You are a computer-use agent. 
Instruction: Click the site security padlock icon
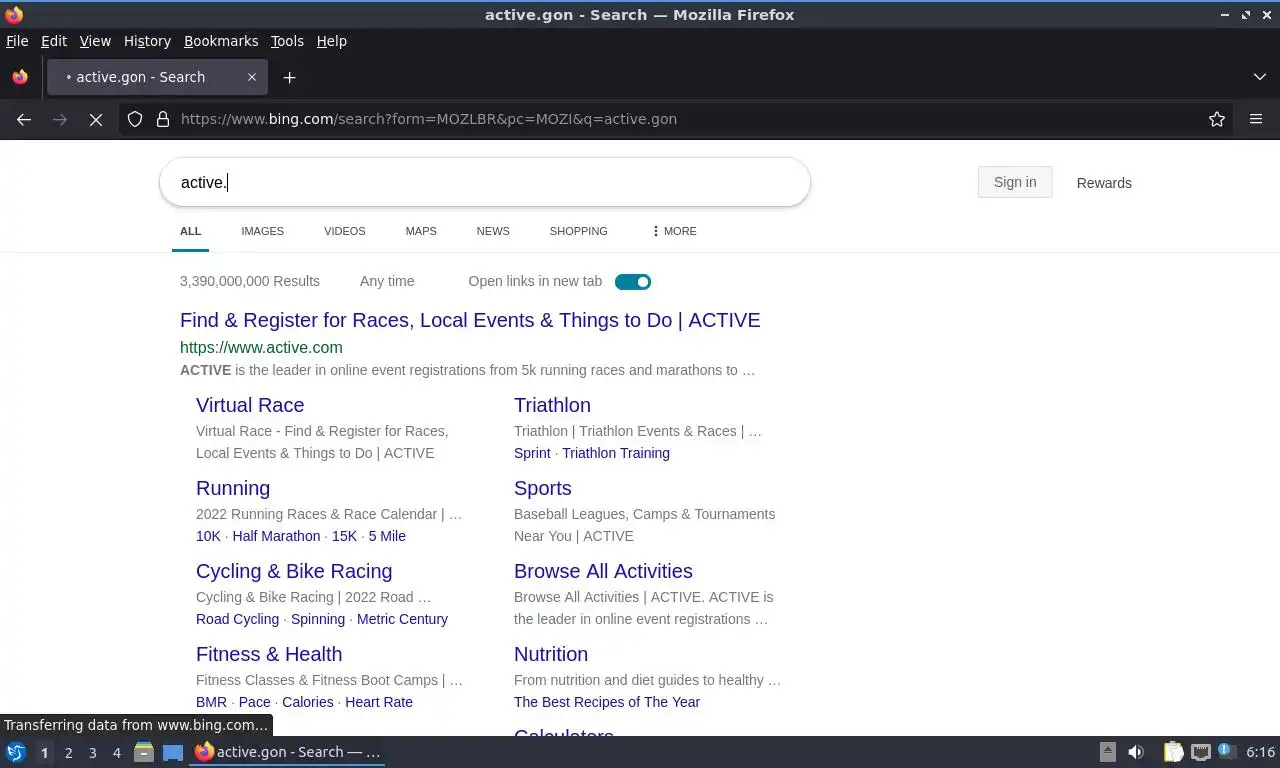point(163,119)
